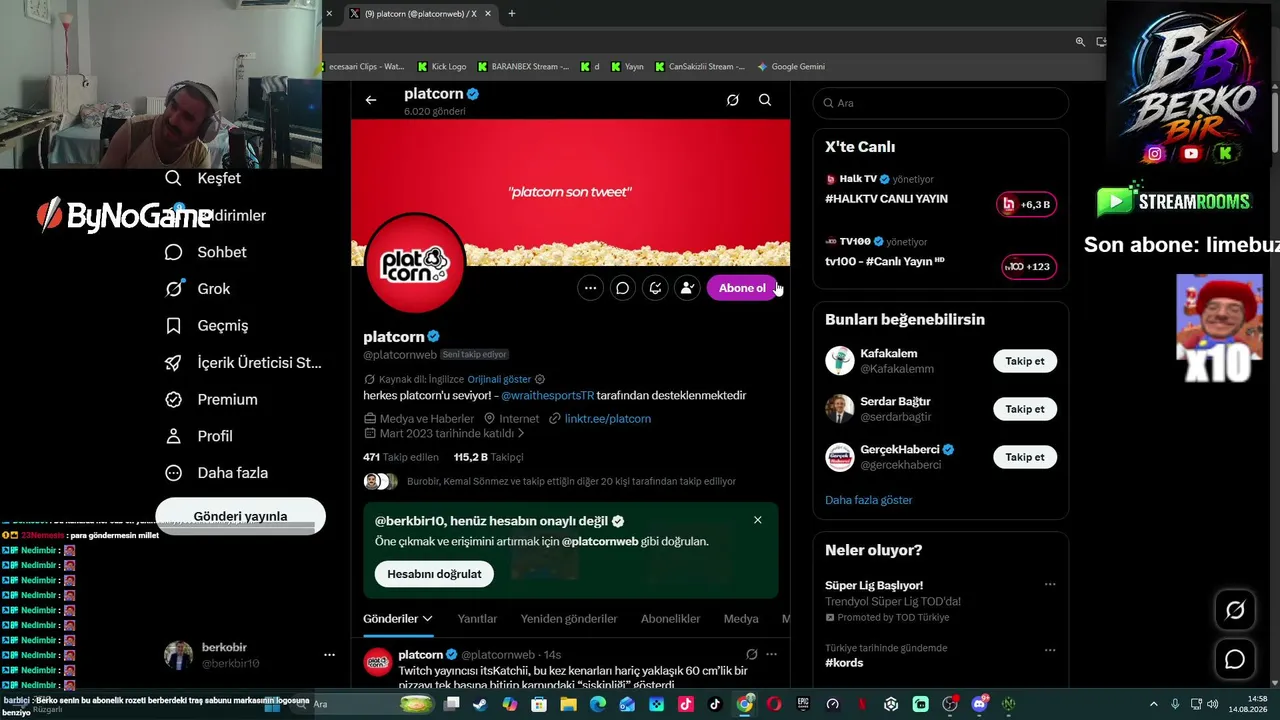
Task: Open mutual followers line mentioning Burobir
Action: coord(571,481)
